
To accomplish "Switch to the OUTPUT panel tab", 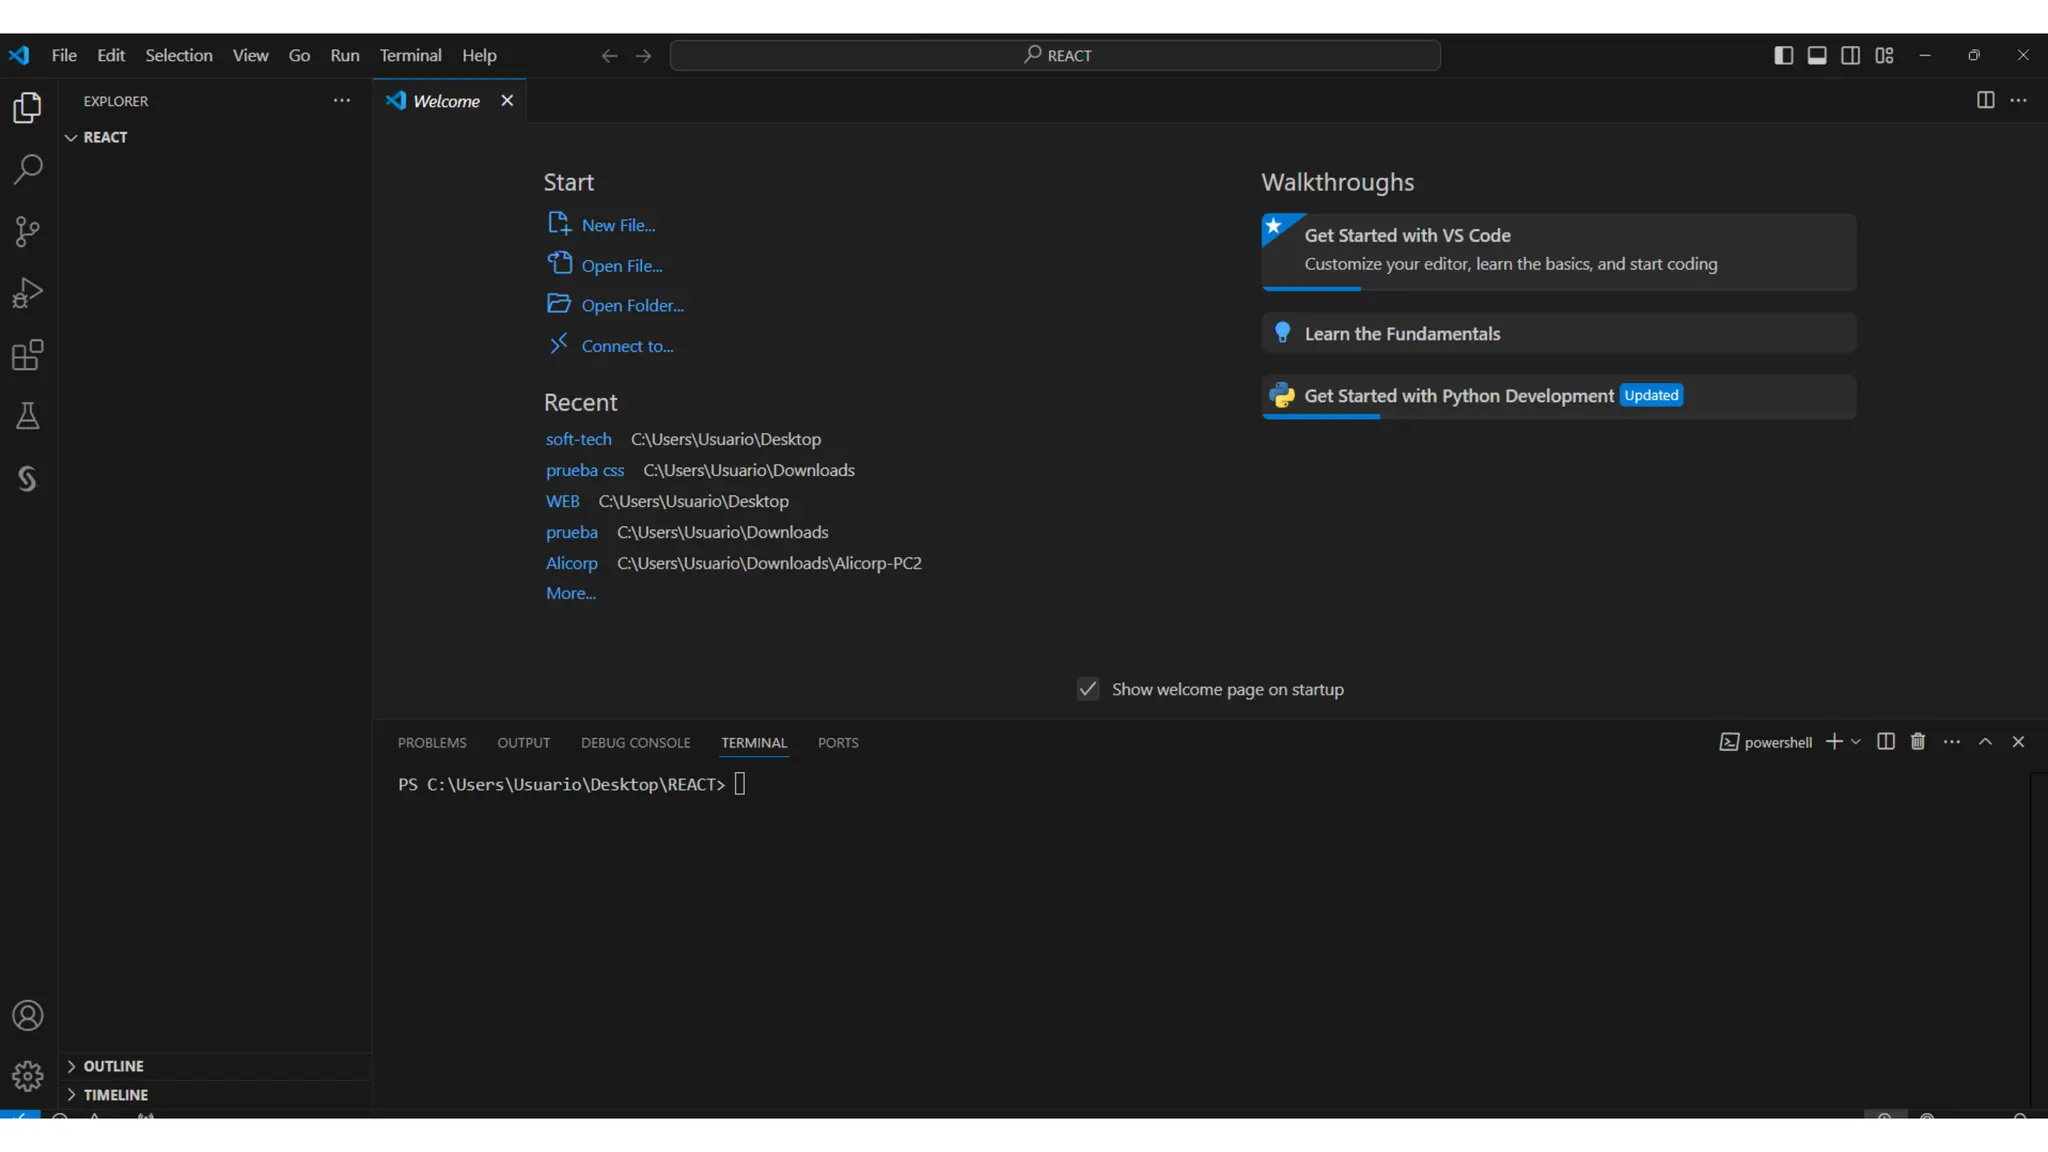I will click(x=524, y=743).
